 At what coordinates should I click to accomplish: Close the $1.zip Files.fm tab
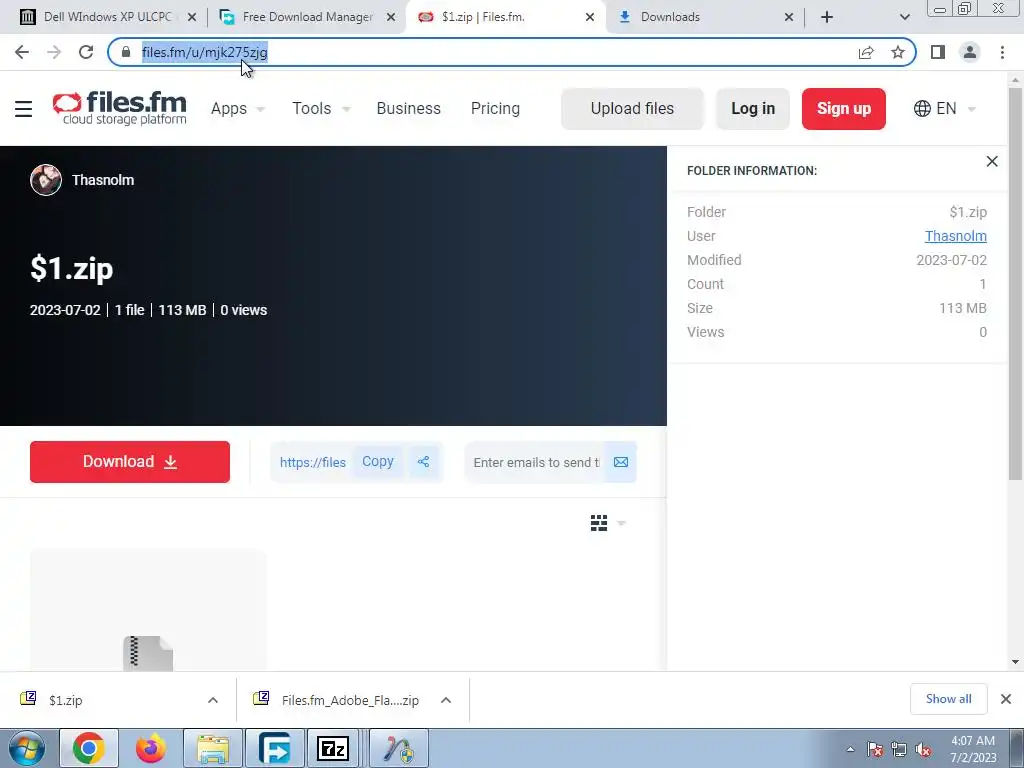[590, 17]
